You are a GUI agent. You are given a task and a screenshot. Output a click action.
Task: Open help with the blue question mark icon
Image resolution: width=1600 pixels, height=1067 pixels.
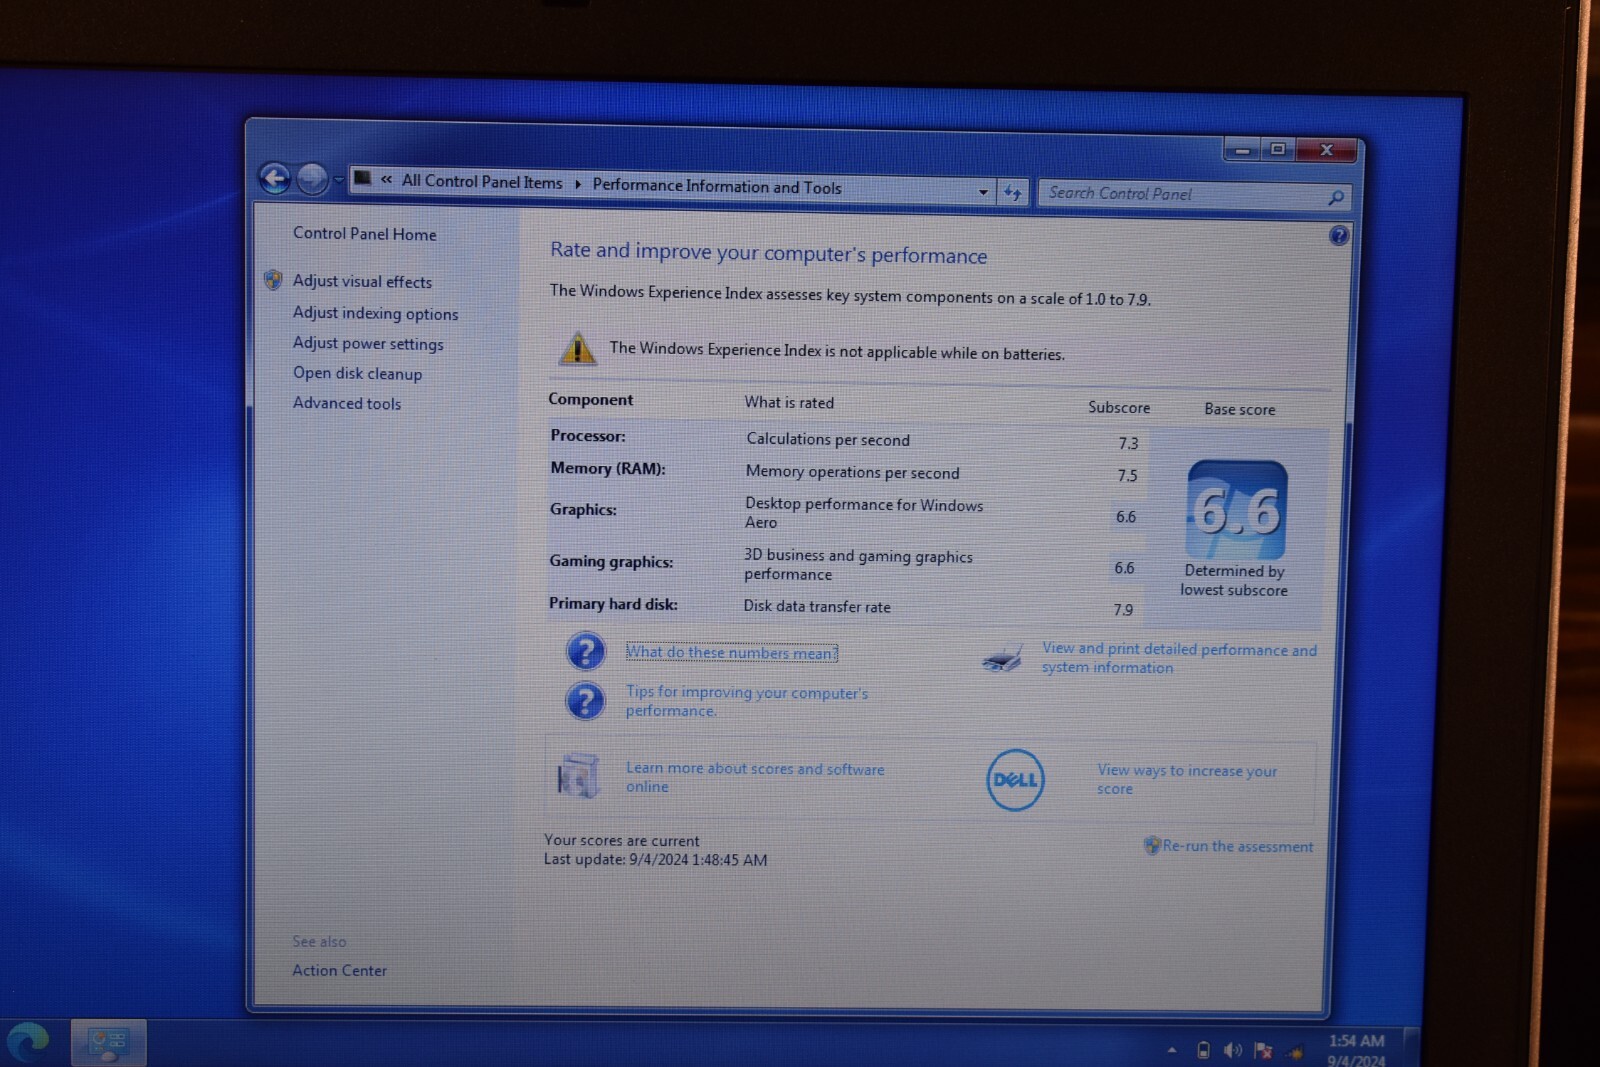pos(1339,236)
